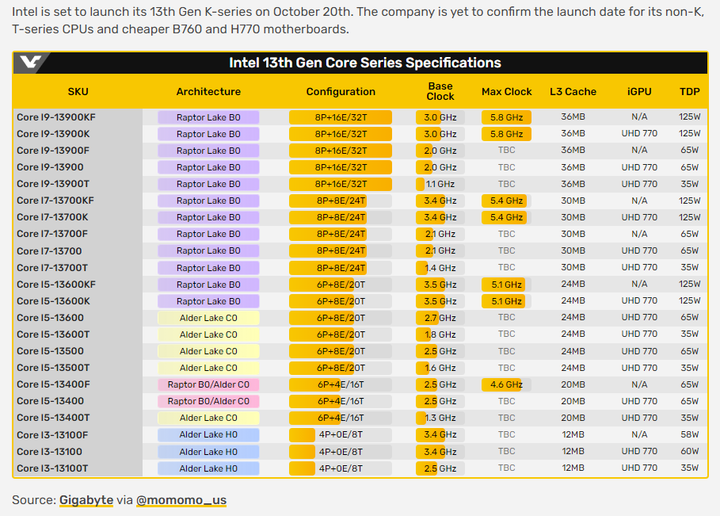Select the Core I3-13100T SKU cell

coord(78,468)
